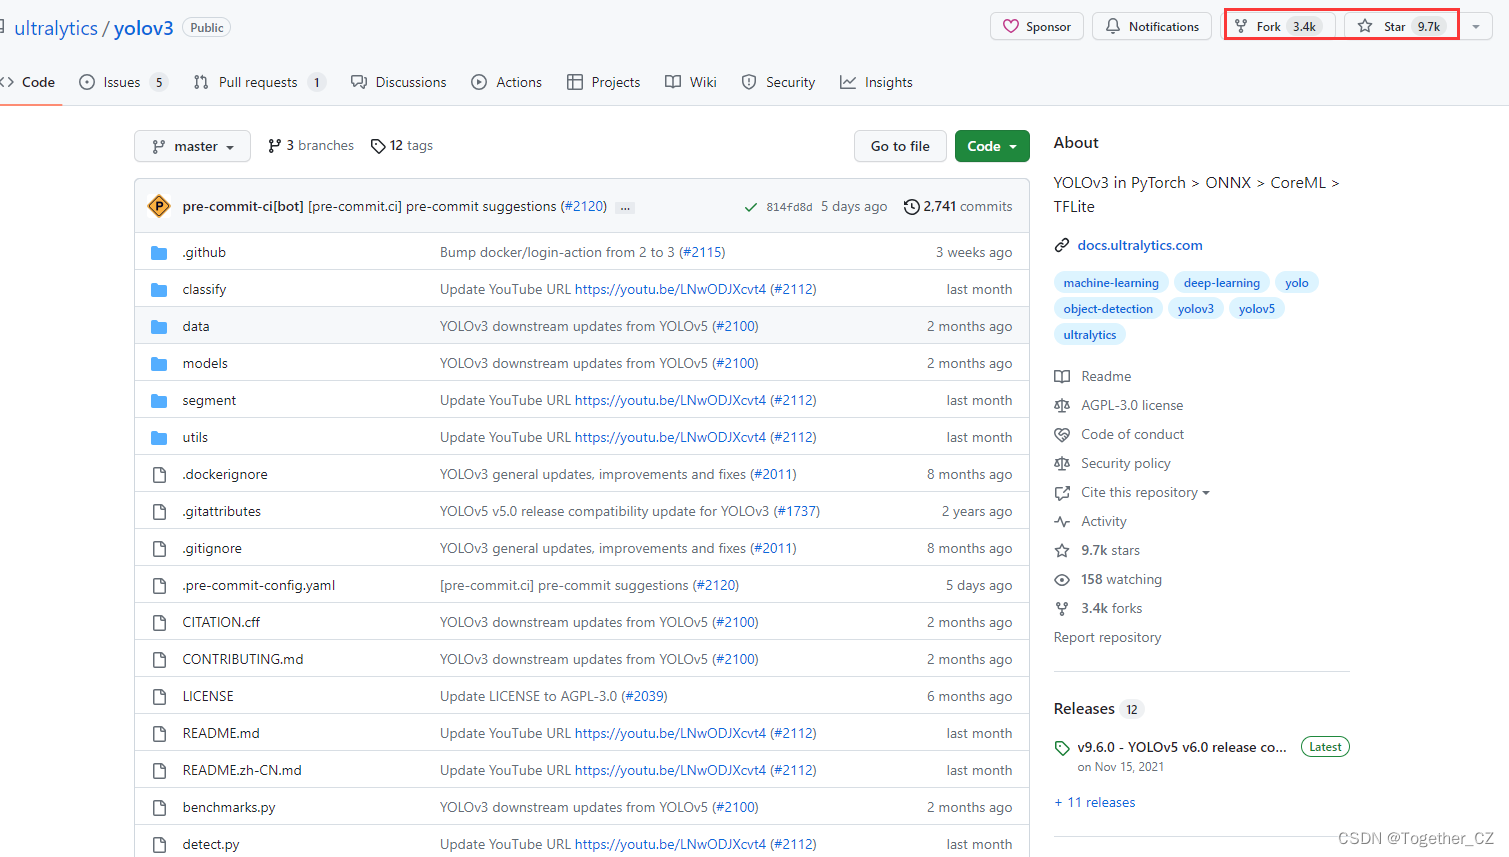This screenshot has height=857, width=1509.
Task: Go to the Actions tab
Action: tap(507, 82)
